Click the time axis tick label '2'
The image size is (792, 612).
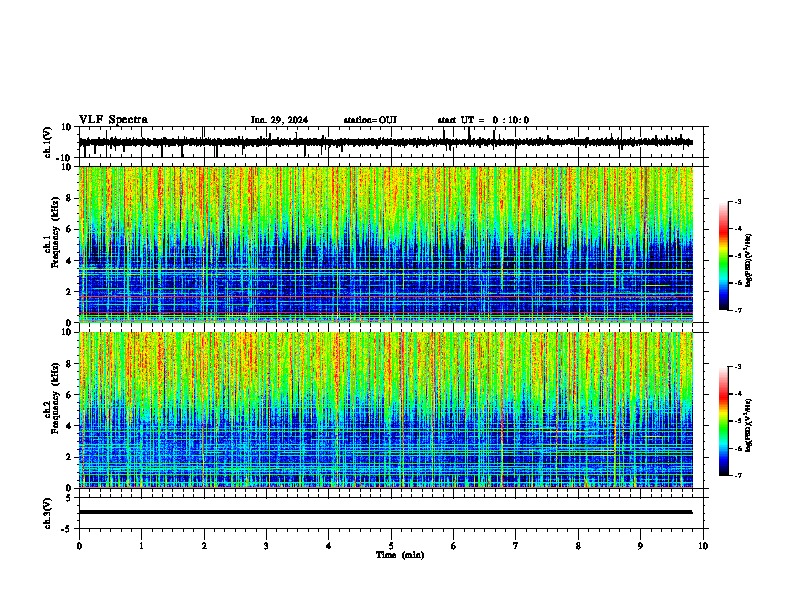(x=204, y=546)
